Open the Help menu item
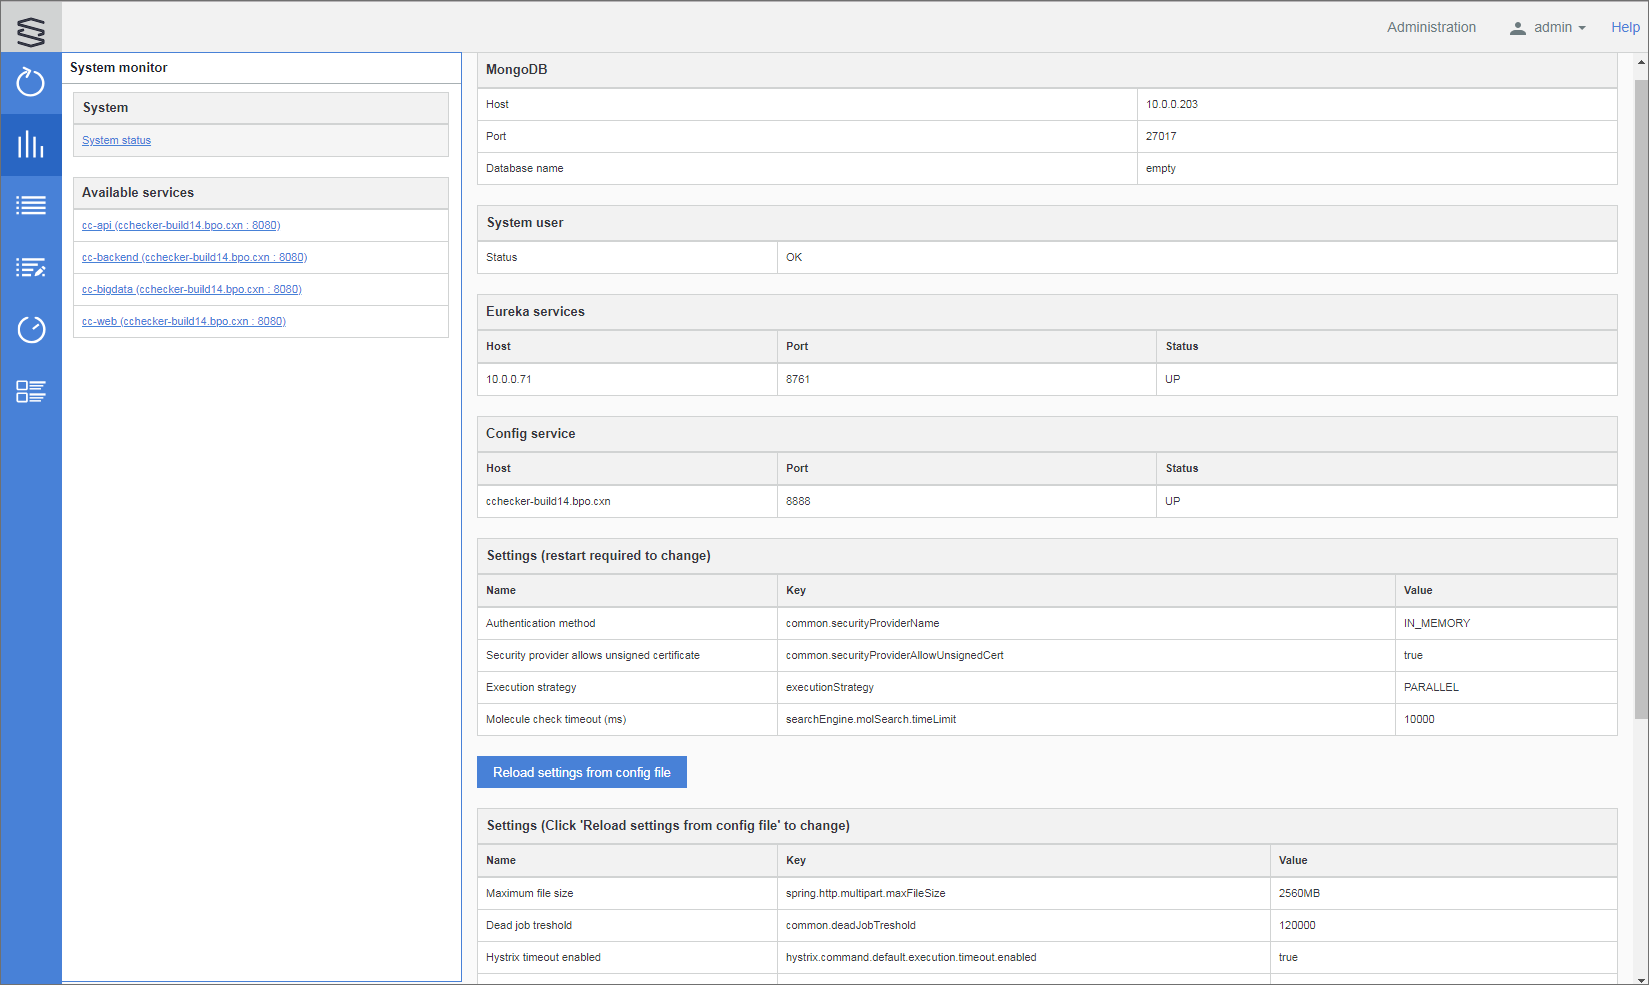This screenshot has width=1649, height=985. pyautogui.click(x=1625, y=28)
